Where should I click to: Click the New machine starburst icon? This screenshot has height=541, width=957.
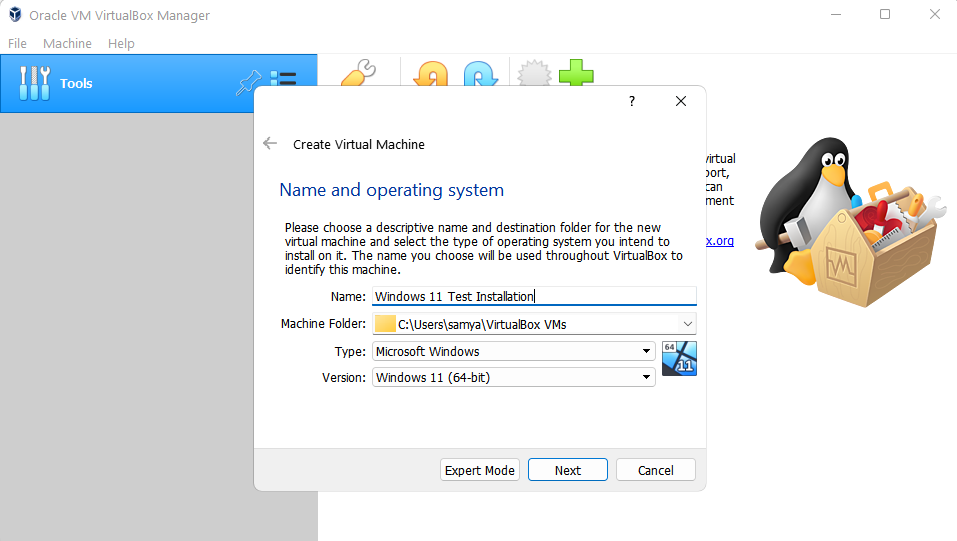pos(534,73)
